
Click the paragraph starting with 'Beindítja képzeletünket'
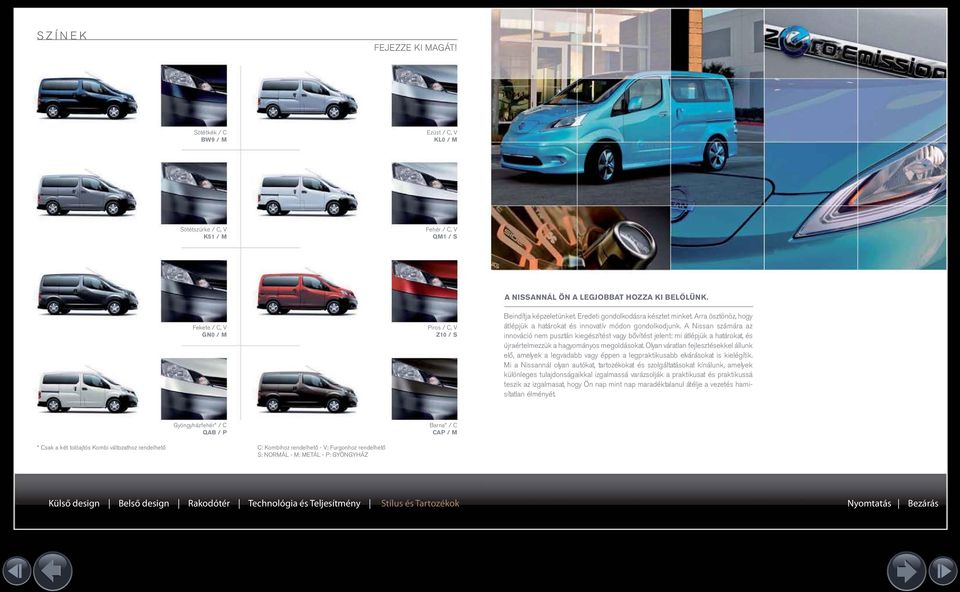point(628,355)
